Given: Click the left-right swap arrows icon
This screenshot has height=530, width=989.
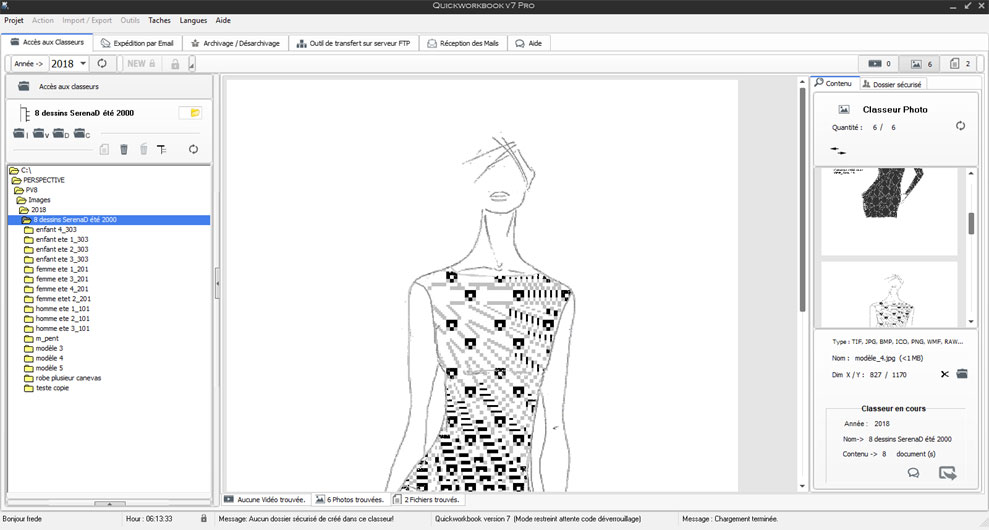Looking at the screenshot, I should 838,151.
